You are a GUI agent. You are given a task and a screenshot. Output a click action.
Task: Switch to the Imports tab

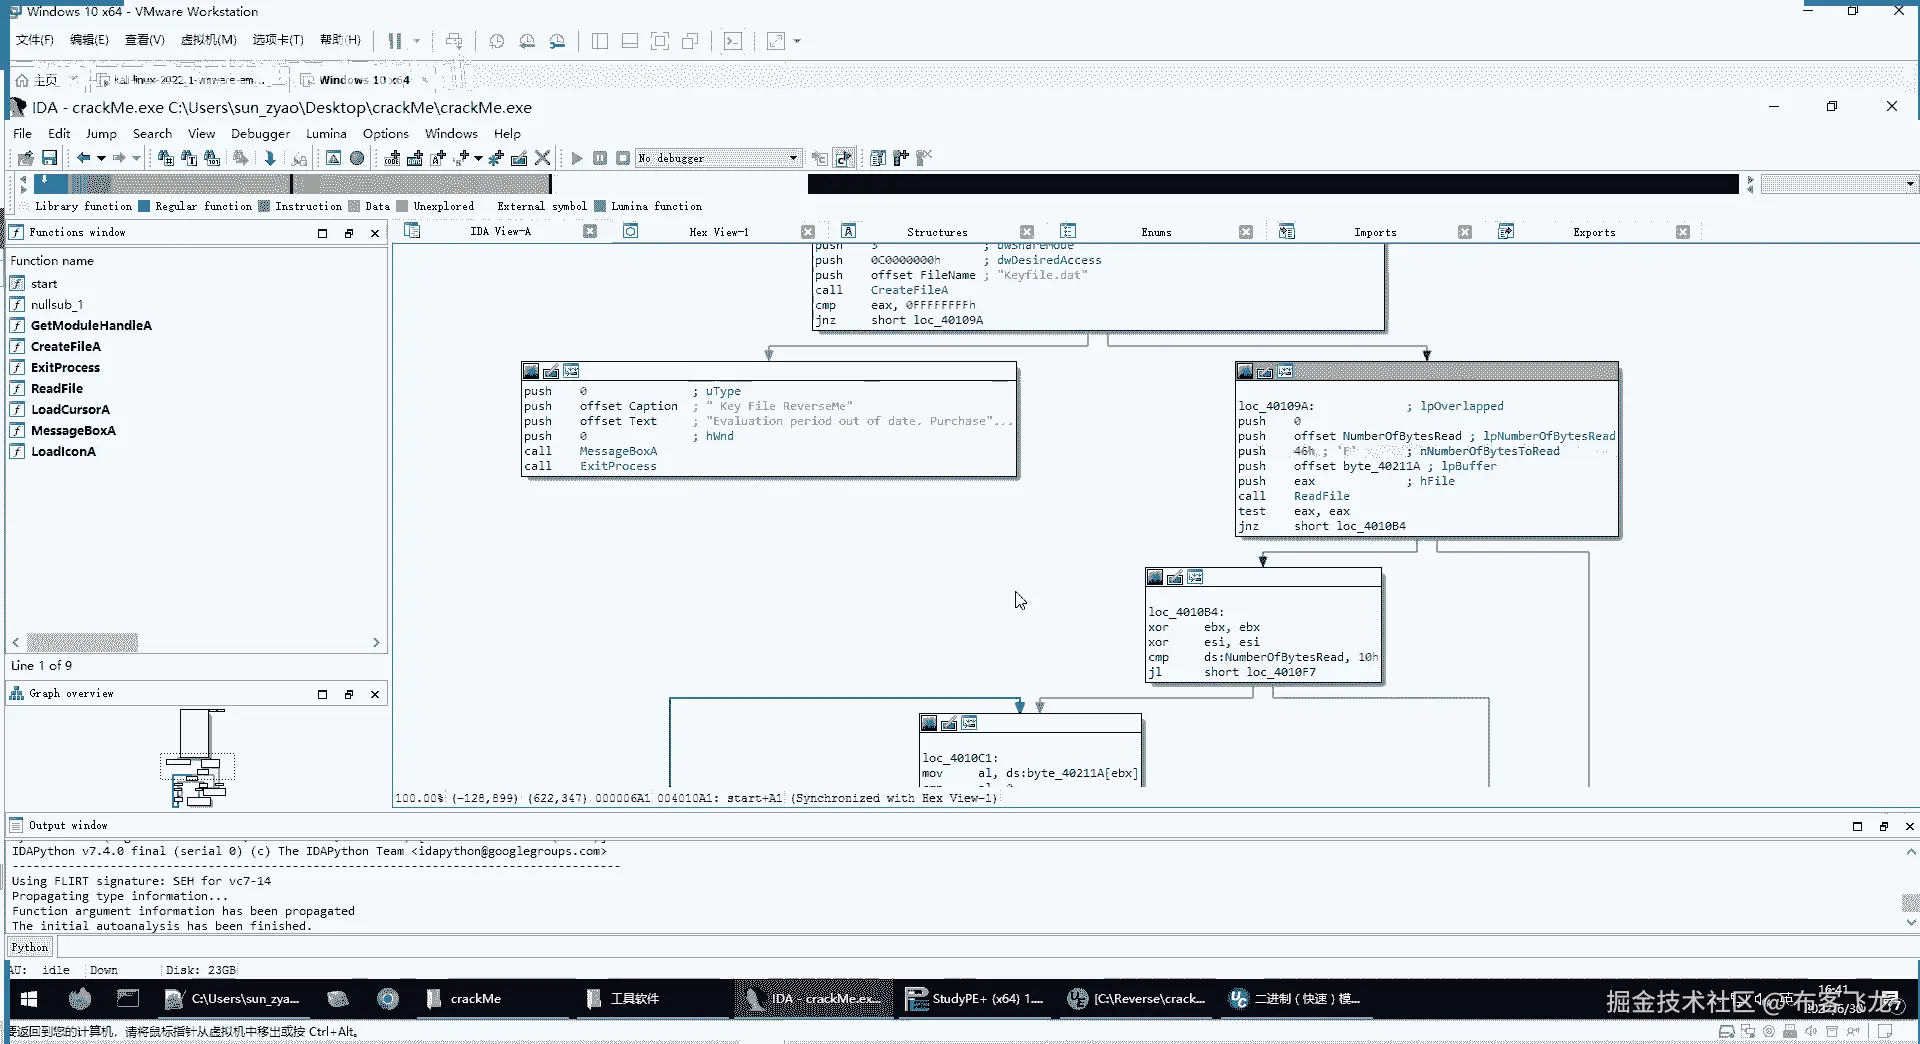pyautogui.click(x=1375, y=232)
